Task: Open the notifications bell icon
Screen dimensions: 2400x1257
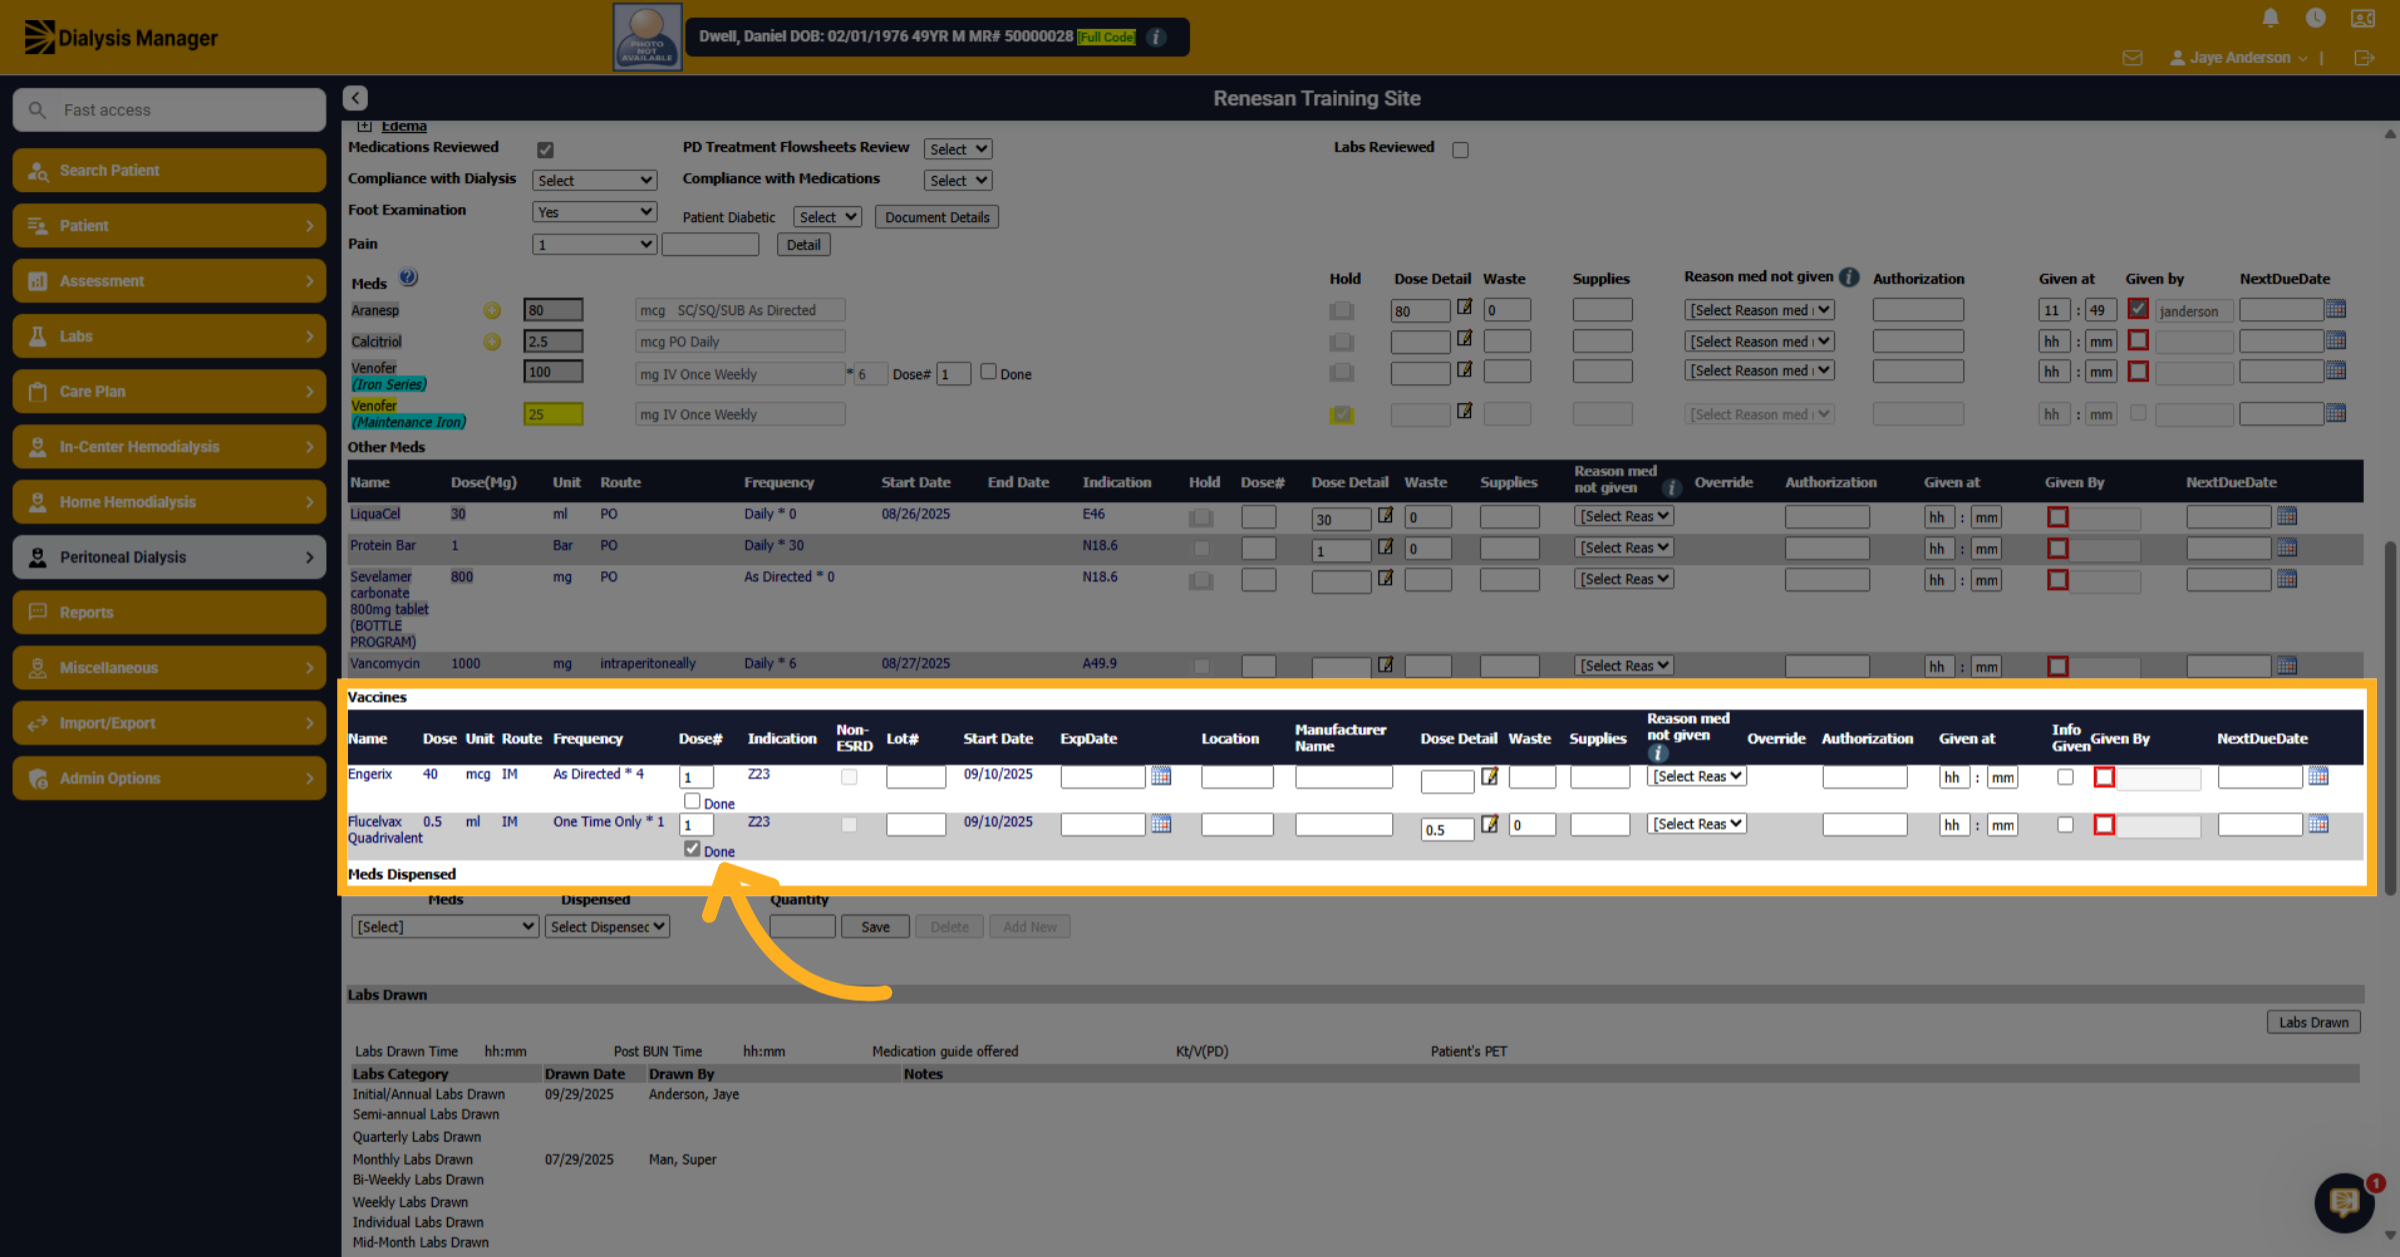Action: pos(2270,18)
